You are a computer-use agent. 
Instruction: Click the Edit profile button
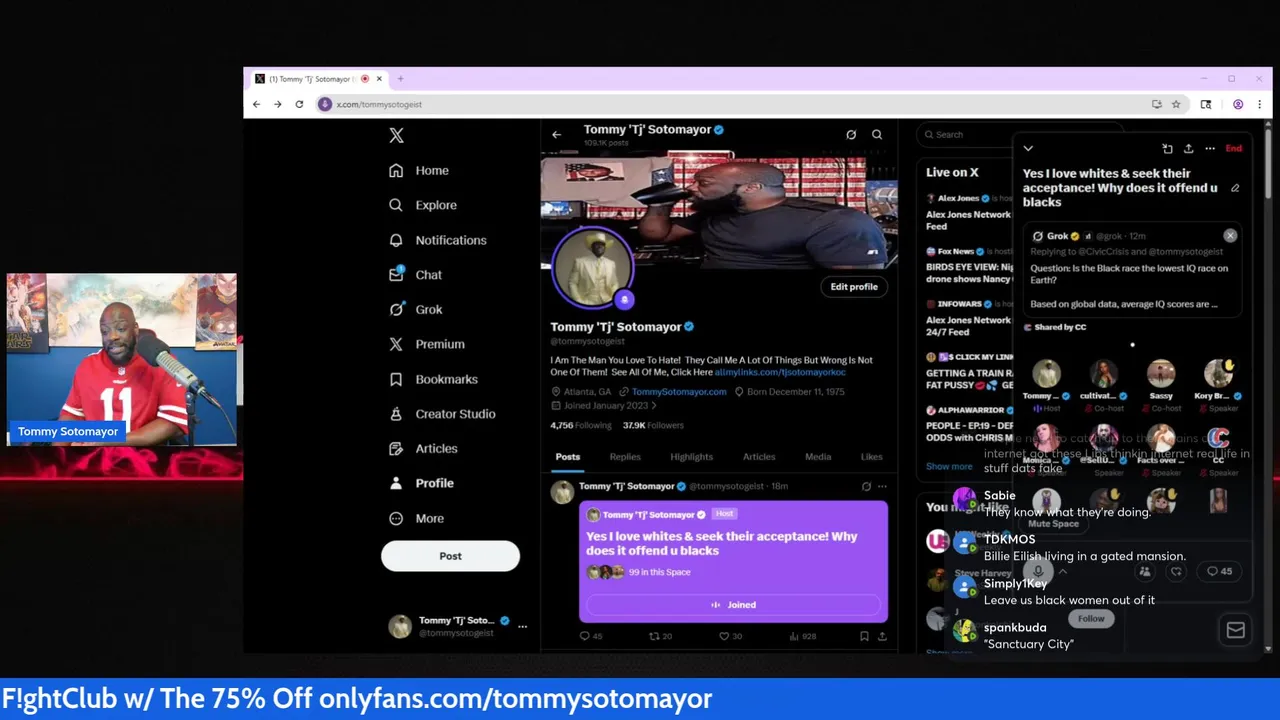point(854,287)
